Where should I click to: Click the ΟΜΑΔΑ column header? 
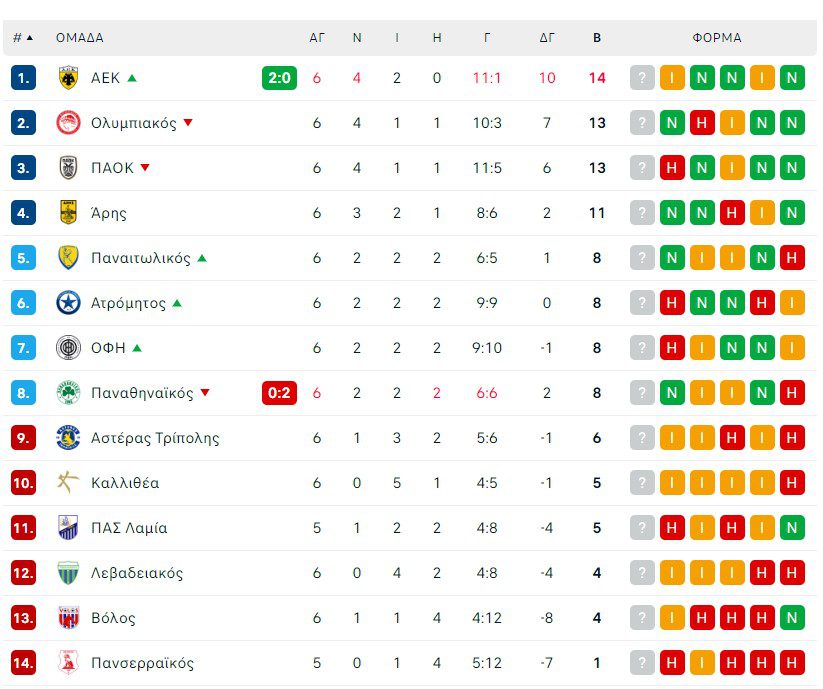point(80,38)
